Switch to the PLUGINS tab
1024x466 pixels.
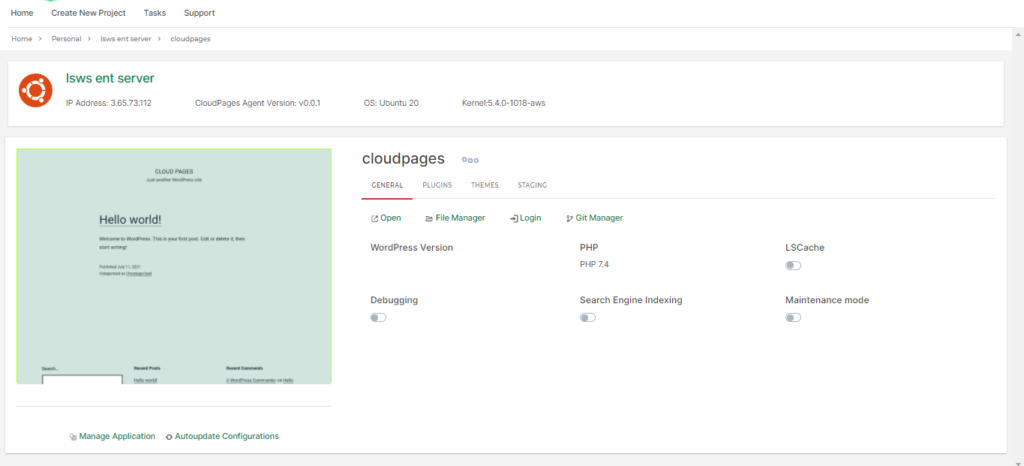(437, 185)
